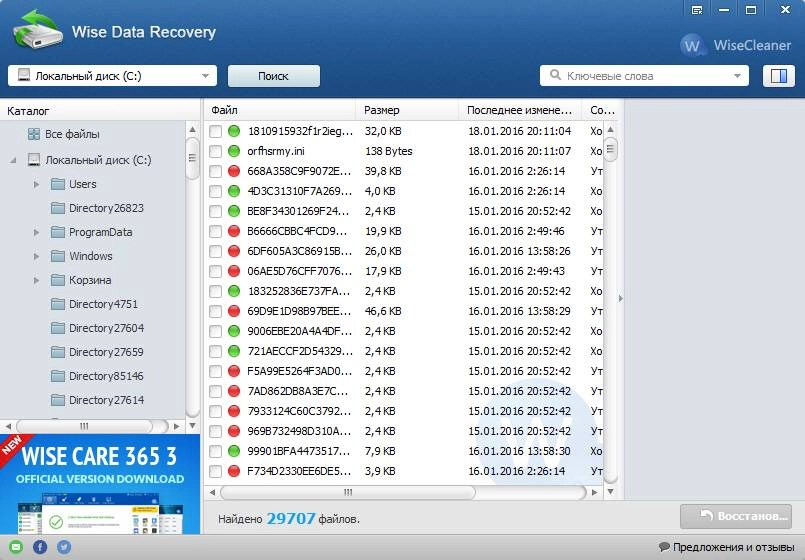Click the Windows folder icon
This screenshot has width=805, height=560.
coord(58,256)
